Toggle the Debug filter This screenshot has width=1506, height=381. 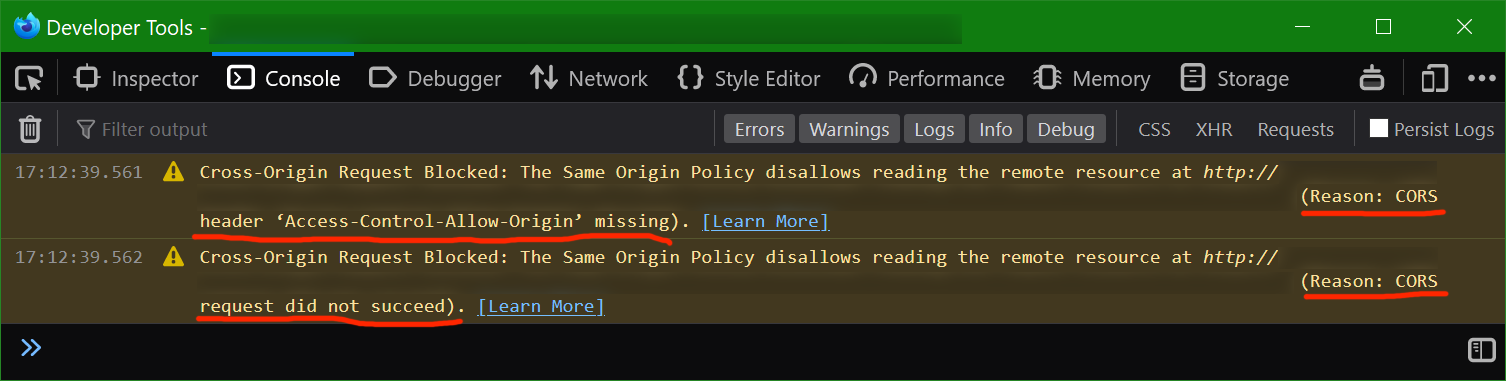tap(1066, 129)
